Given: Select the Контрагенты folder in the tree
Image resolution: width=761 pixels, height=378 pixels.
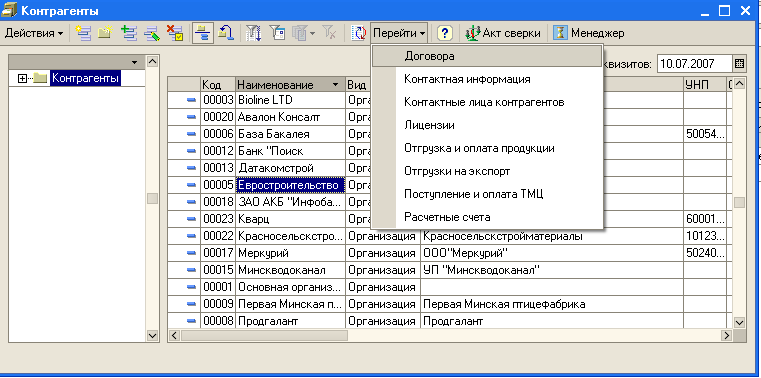Looking at the screenshot, I should click(x=85, y=78).
